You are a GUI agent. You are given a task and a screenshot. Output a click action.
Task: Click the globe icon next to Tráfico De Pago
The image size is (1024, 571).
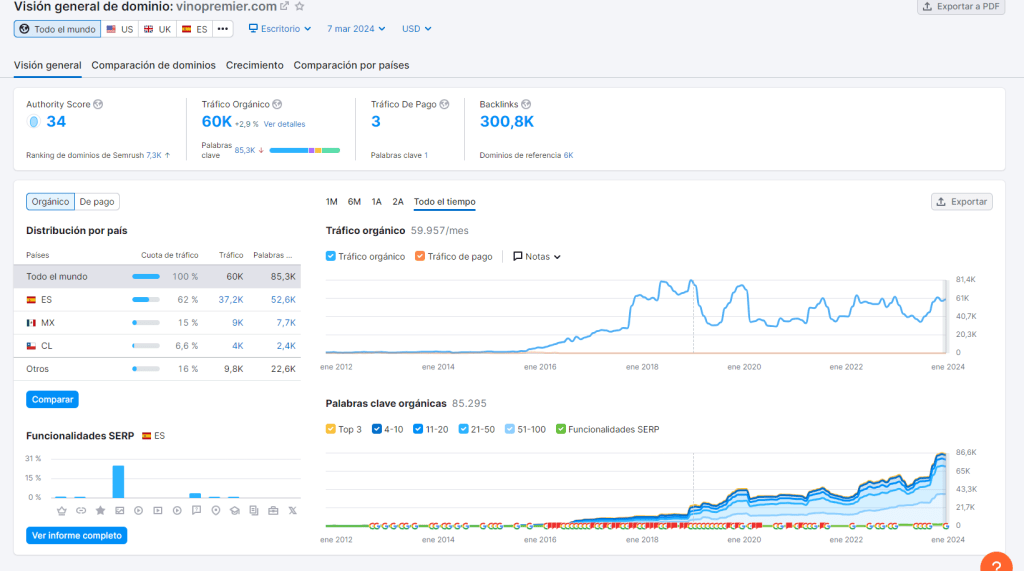[x=444, y=105]
